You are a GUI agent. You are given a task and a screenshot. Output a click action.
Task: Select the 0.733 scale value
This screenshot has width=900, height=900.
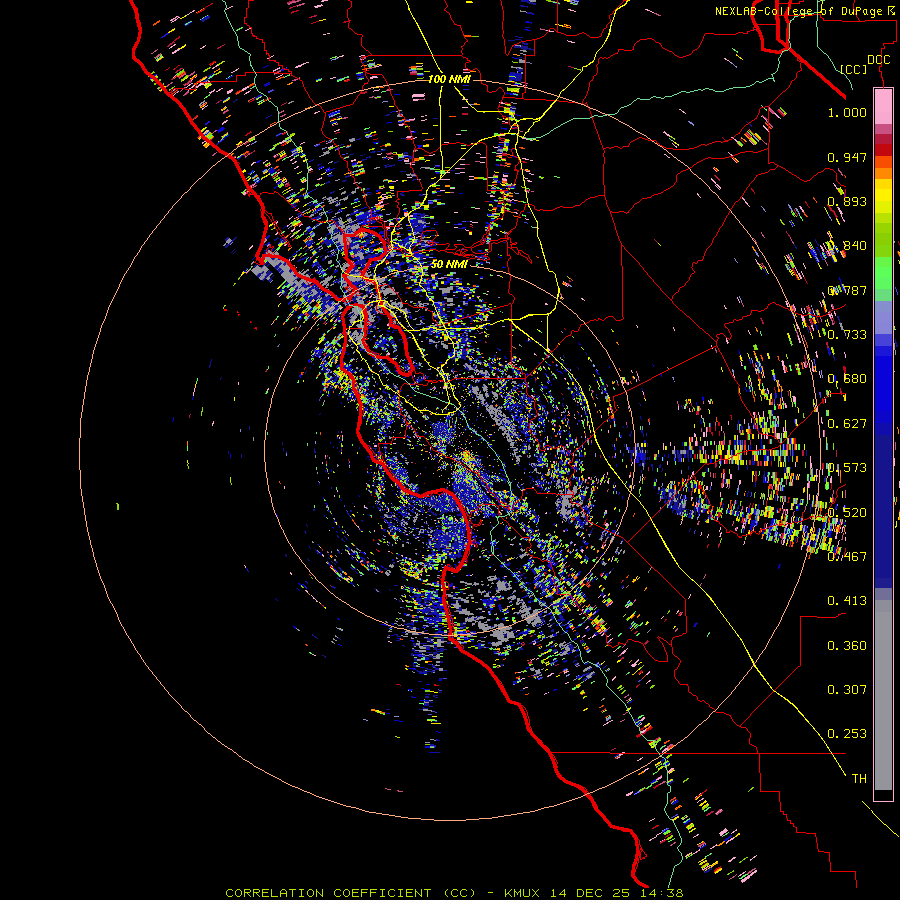pos(847,335)
